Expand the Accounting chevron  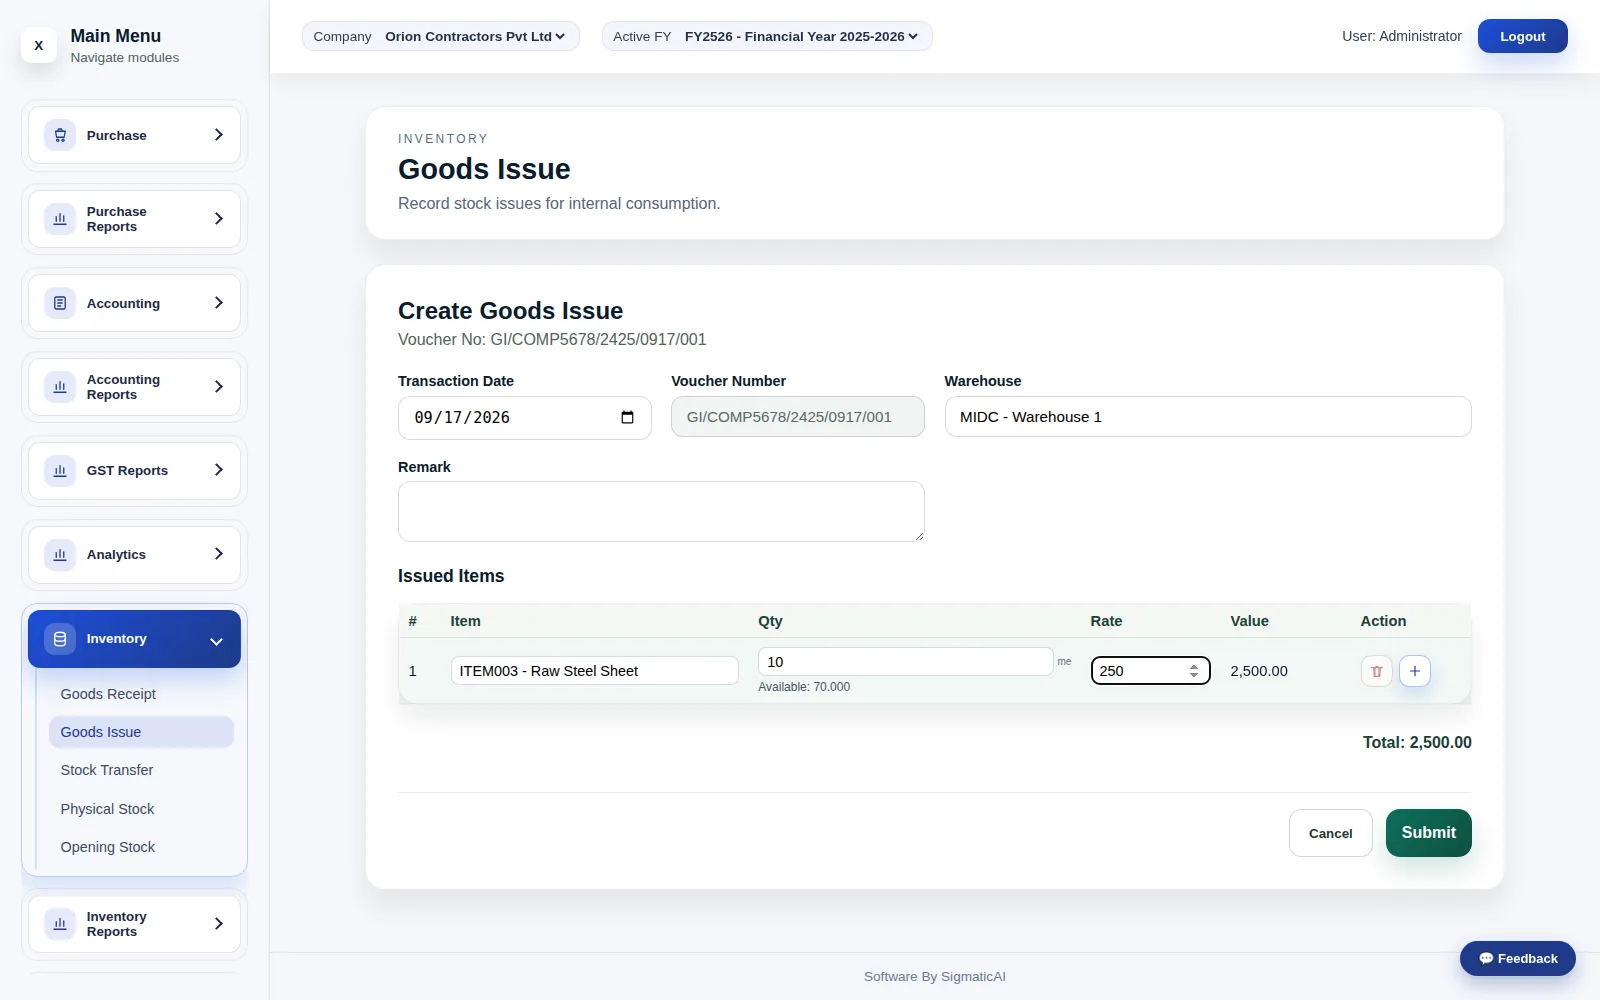click(x=218, y=303)
